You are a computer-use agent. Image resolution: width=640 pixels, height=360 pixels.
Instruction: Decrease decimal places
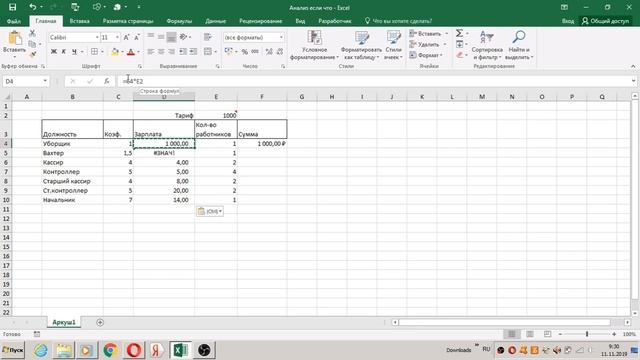click(280, 51)
